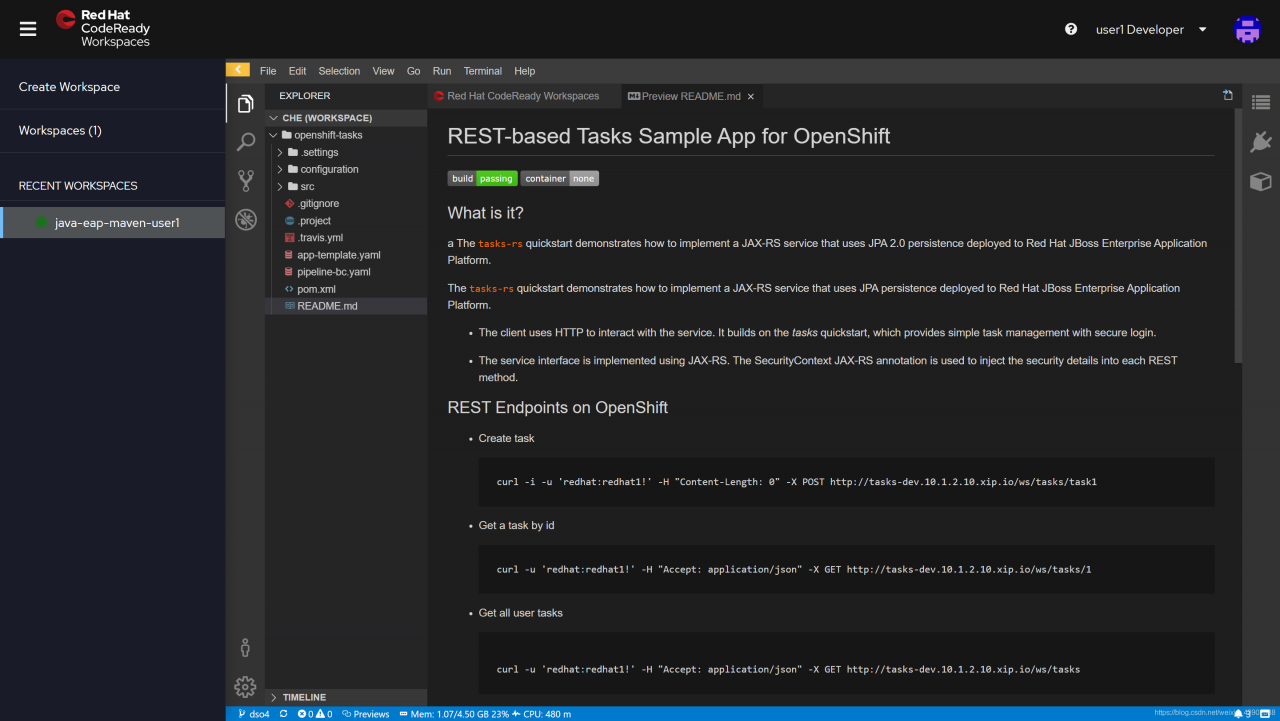Open the help question mark icon
The height and width of the screenshot is (721, 1280).
coord(1071,29)
